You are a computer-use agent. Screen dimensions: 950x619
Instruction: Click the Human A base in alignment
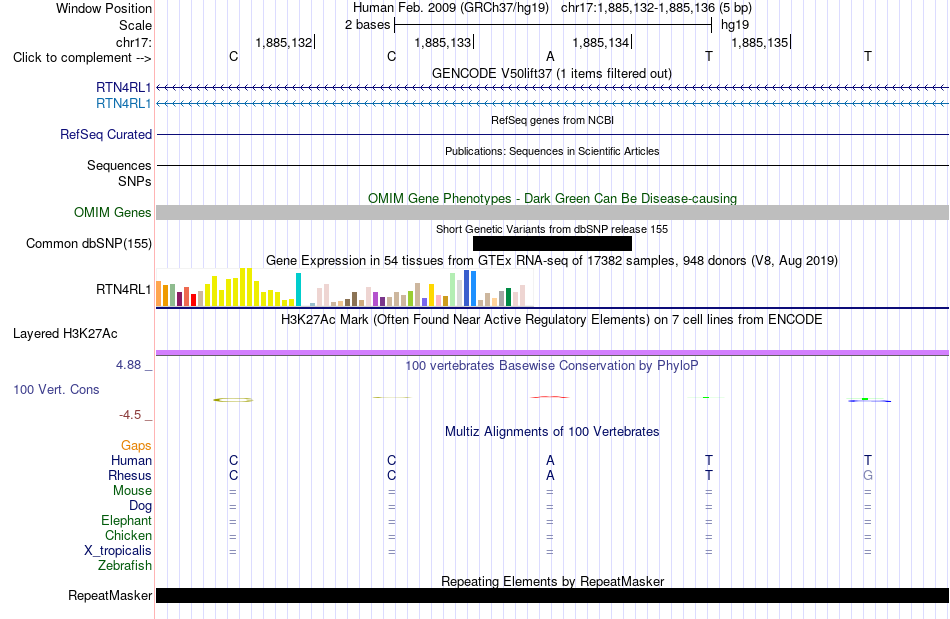[550, 460]
